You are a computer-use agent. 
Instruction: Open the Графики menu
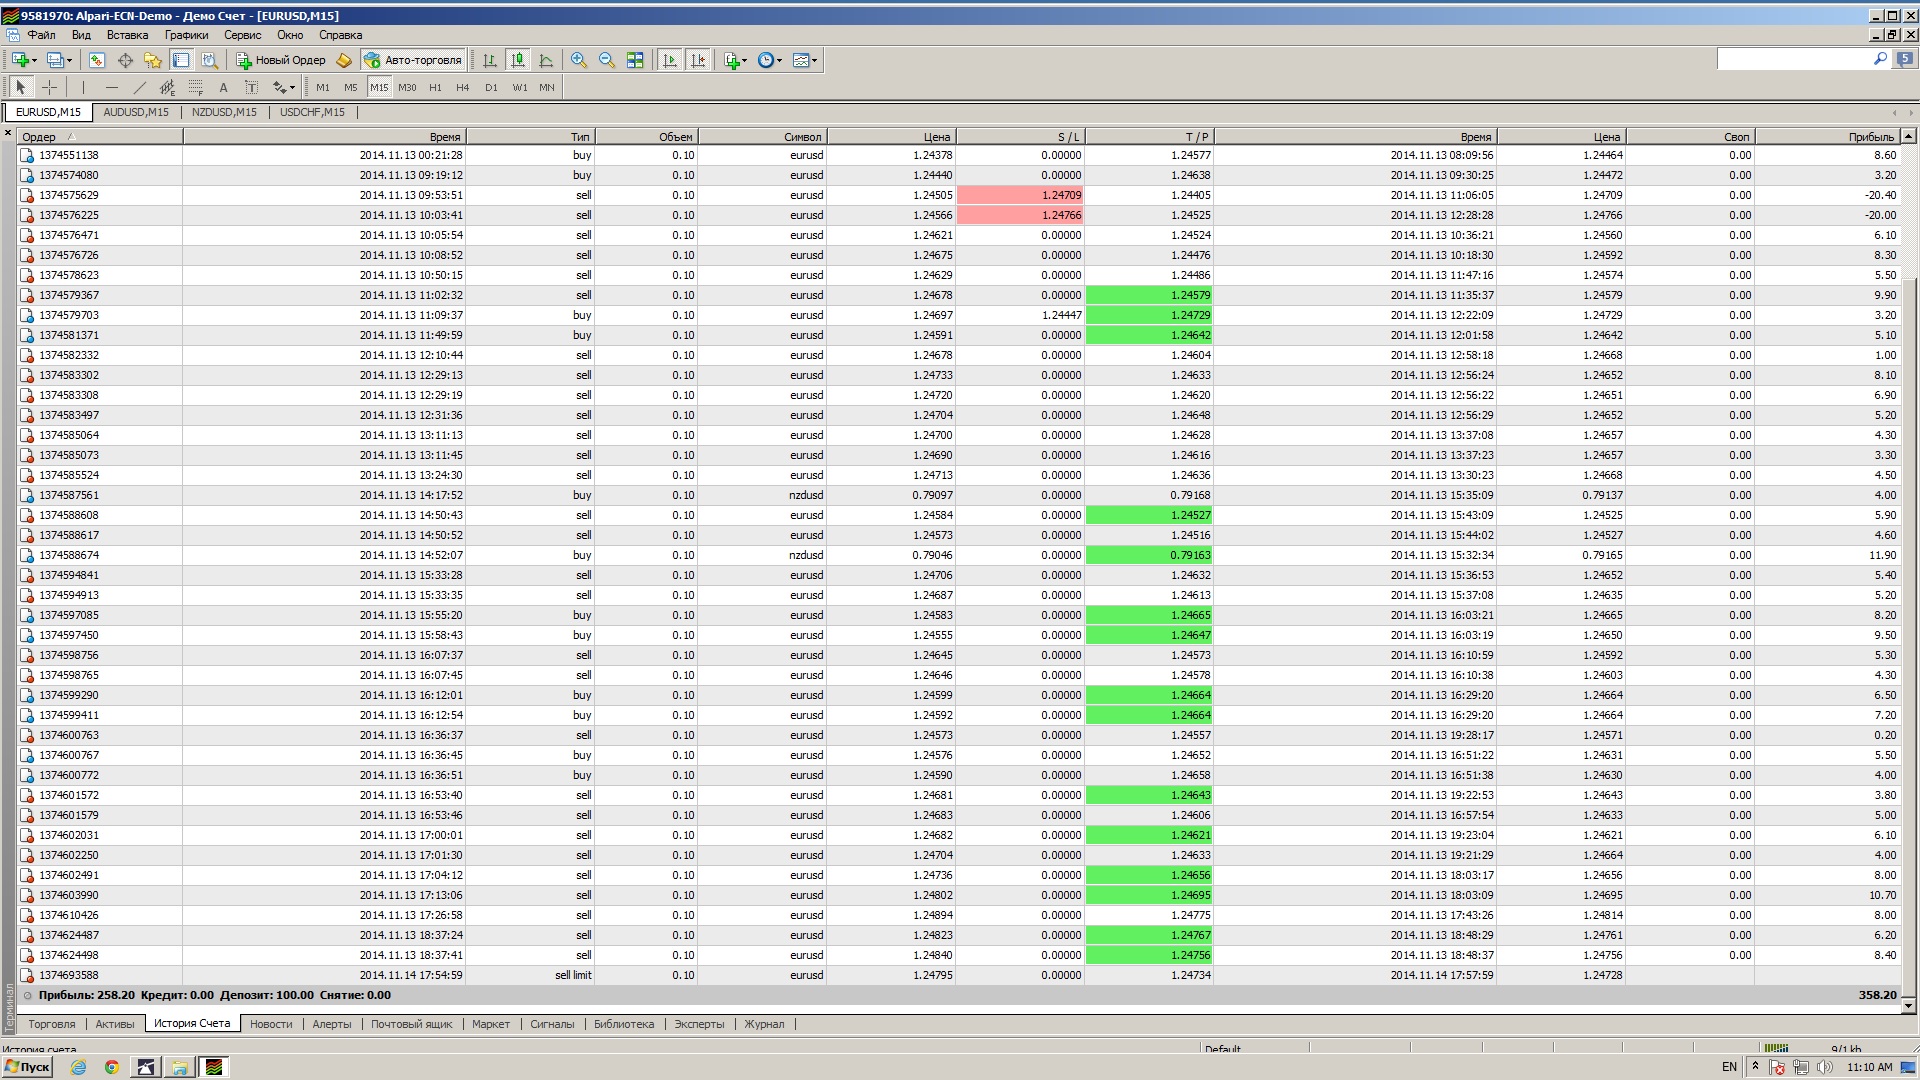[x=186, y=35]
